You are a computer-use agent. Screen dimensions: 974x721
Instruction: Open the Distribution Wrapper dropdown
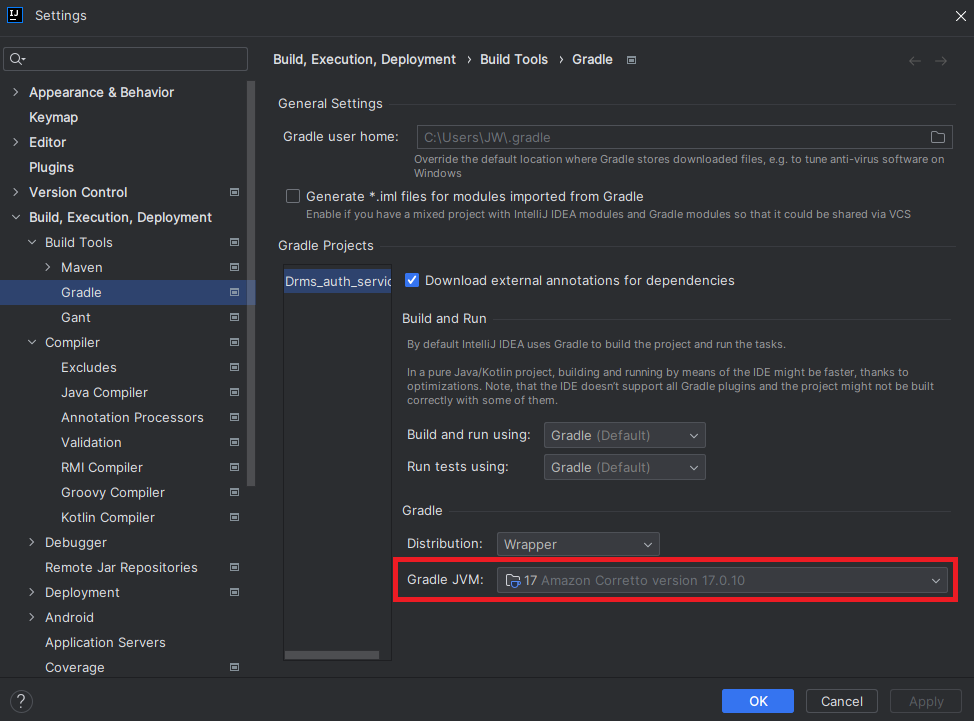pos(578,544)
